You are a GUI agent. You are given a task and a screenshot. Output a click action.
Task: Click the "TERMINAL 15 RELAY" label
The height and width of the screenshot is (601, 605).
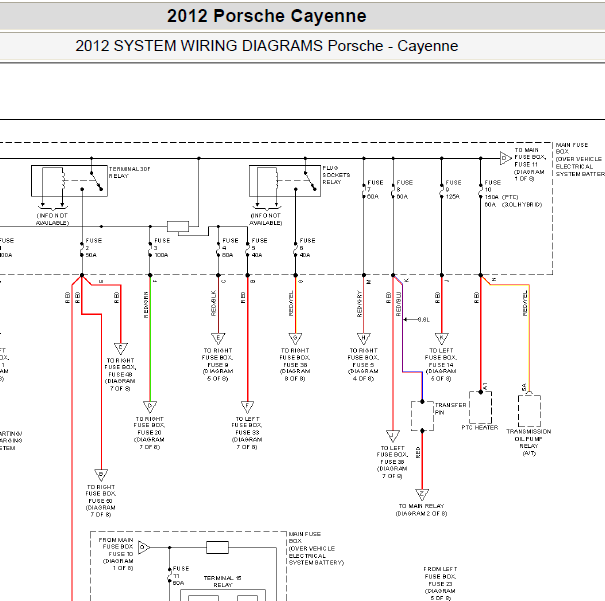coord(223,581)
